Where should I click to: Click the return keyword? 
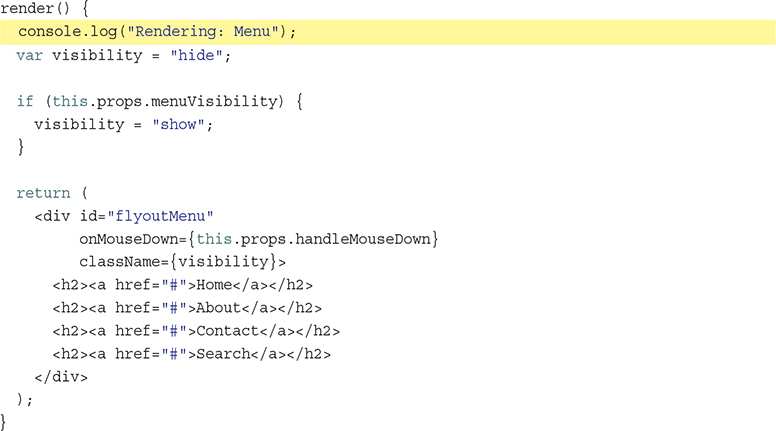pos(43,194)
